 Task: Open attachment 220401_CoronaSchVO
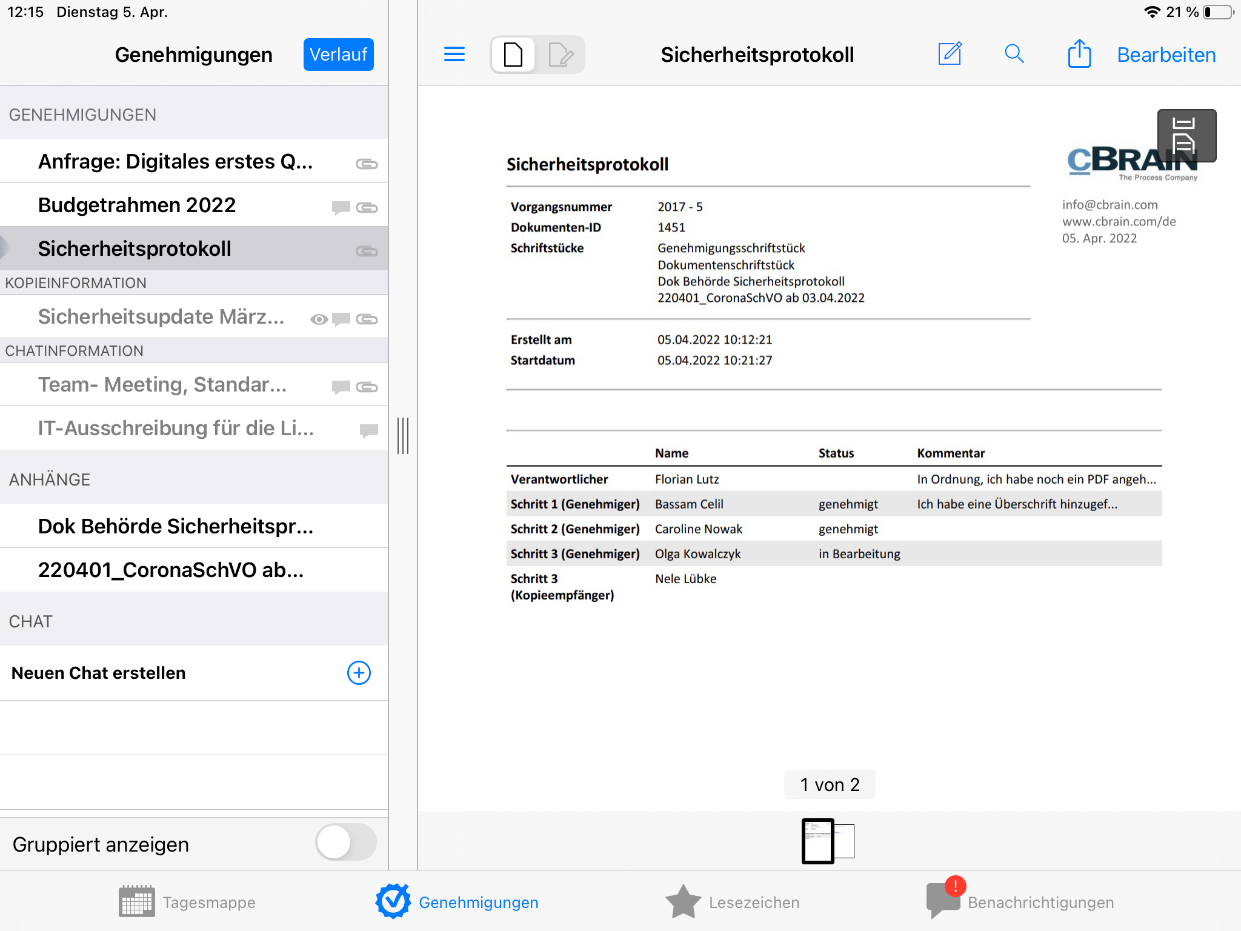(171, 570)
